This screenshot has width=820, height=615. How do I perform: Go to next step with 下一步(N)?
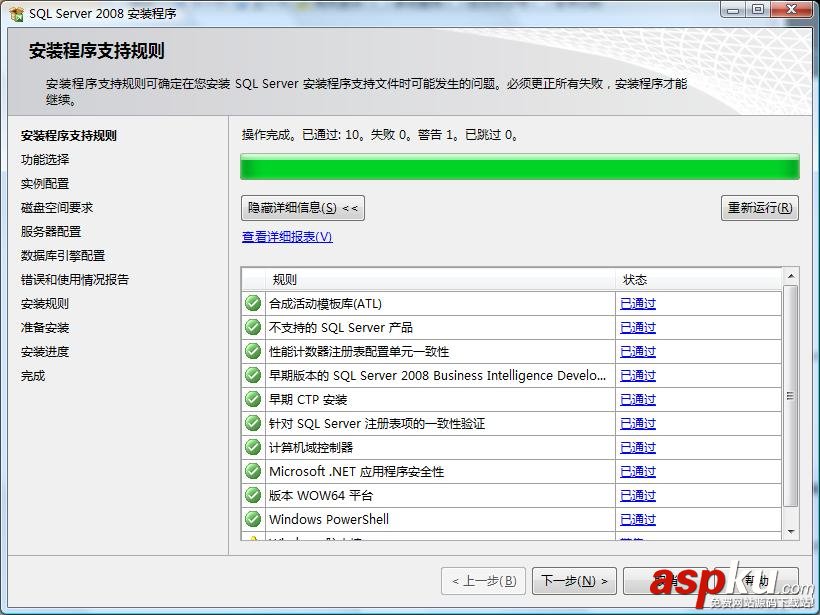[574, 581]
